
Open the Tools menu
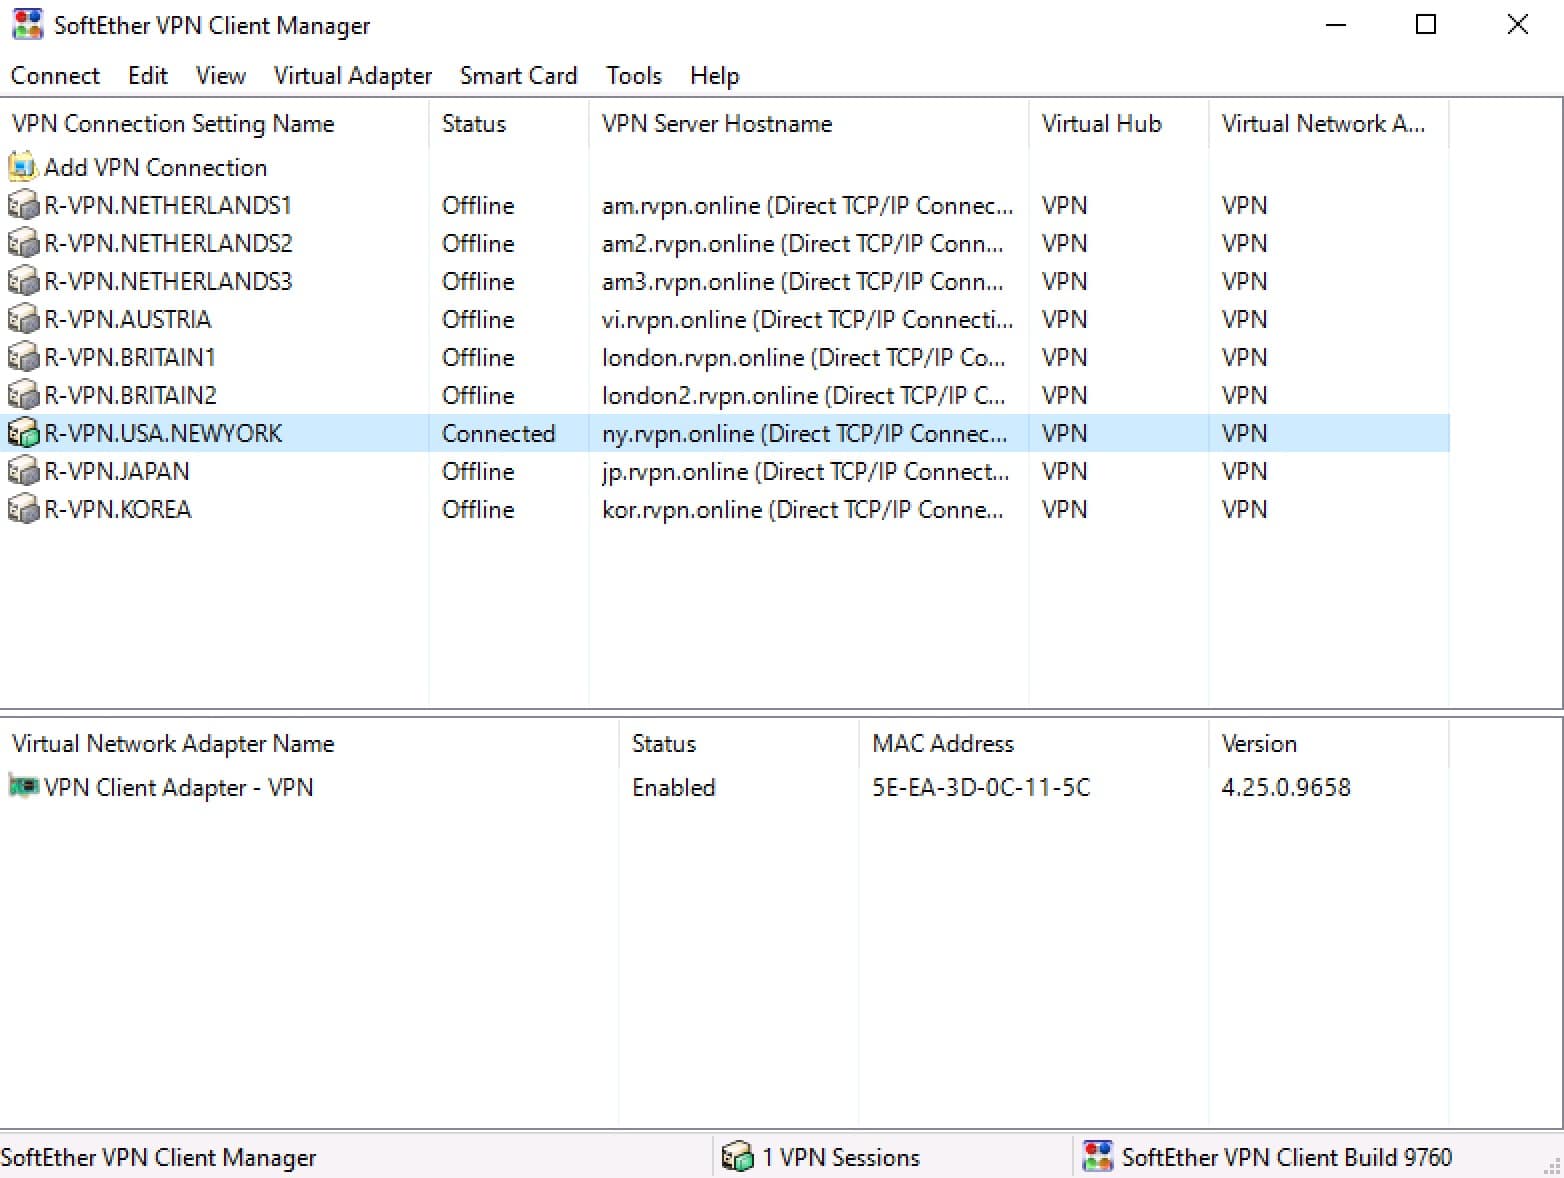click(634, 76)
